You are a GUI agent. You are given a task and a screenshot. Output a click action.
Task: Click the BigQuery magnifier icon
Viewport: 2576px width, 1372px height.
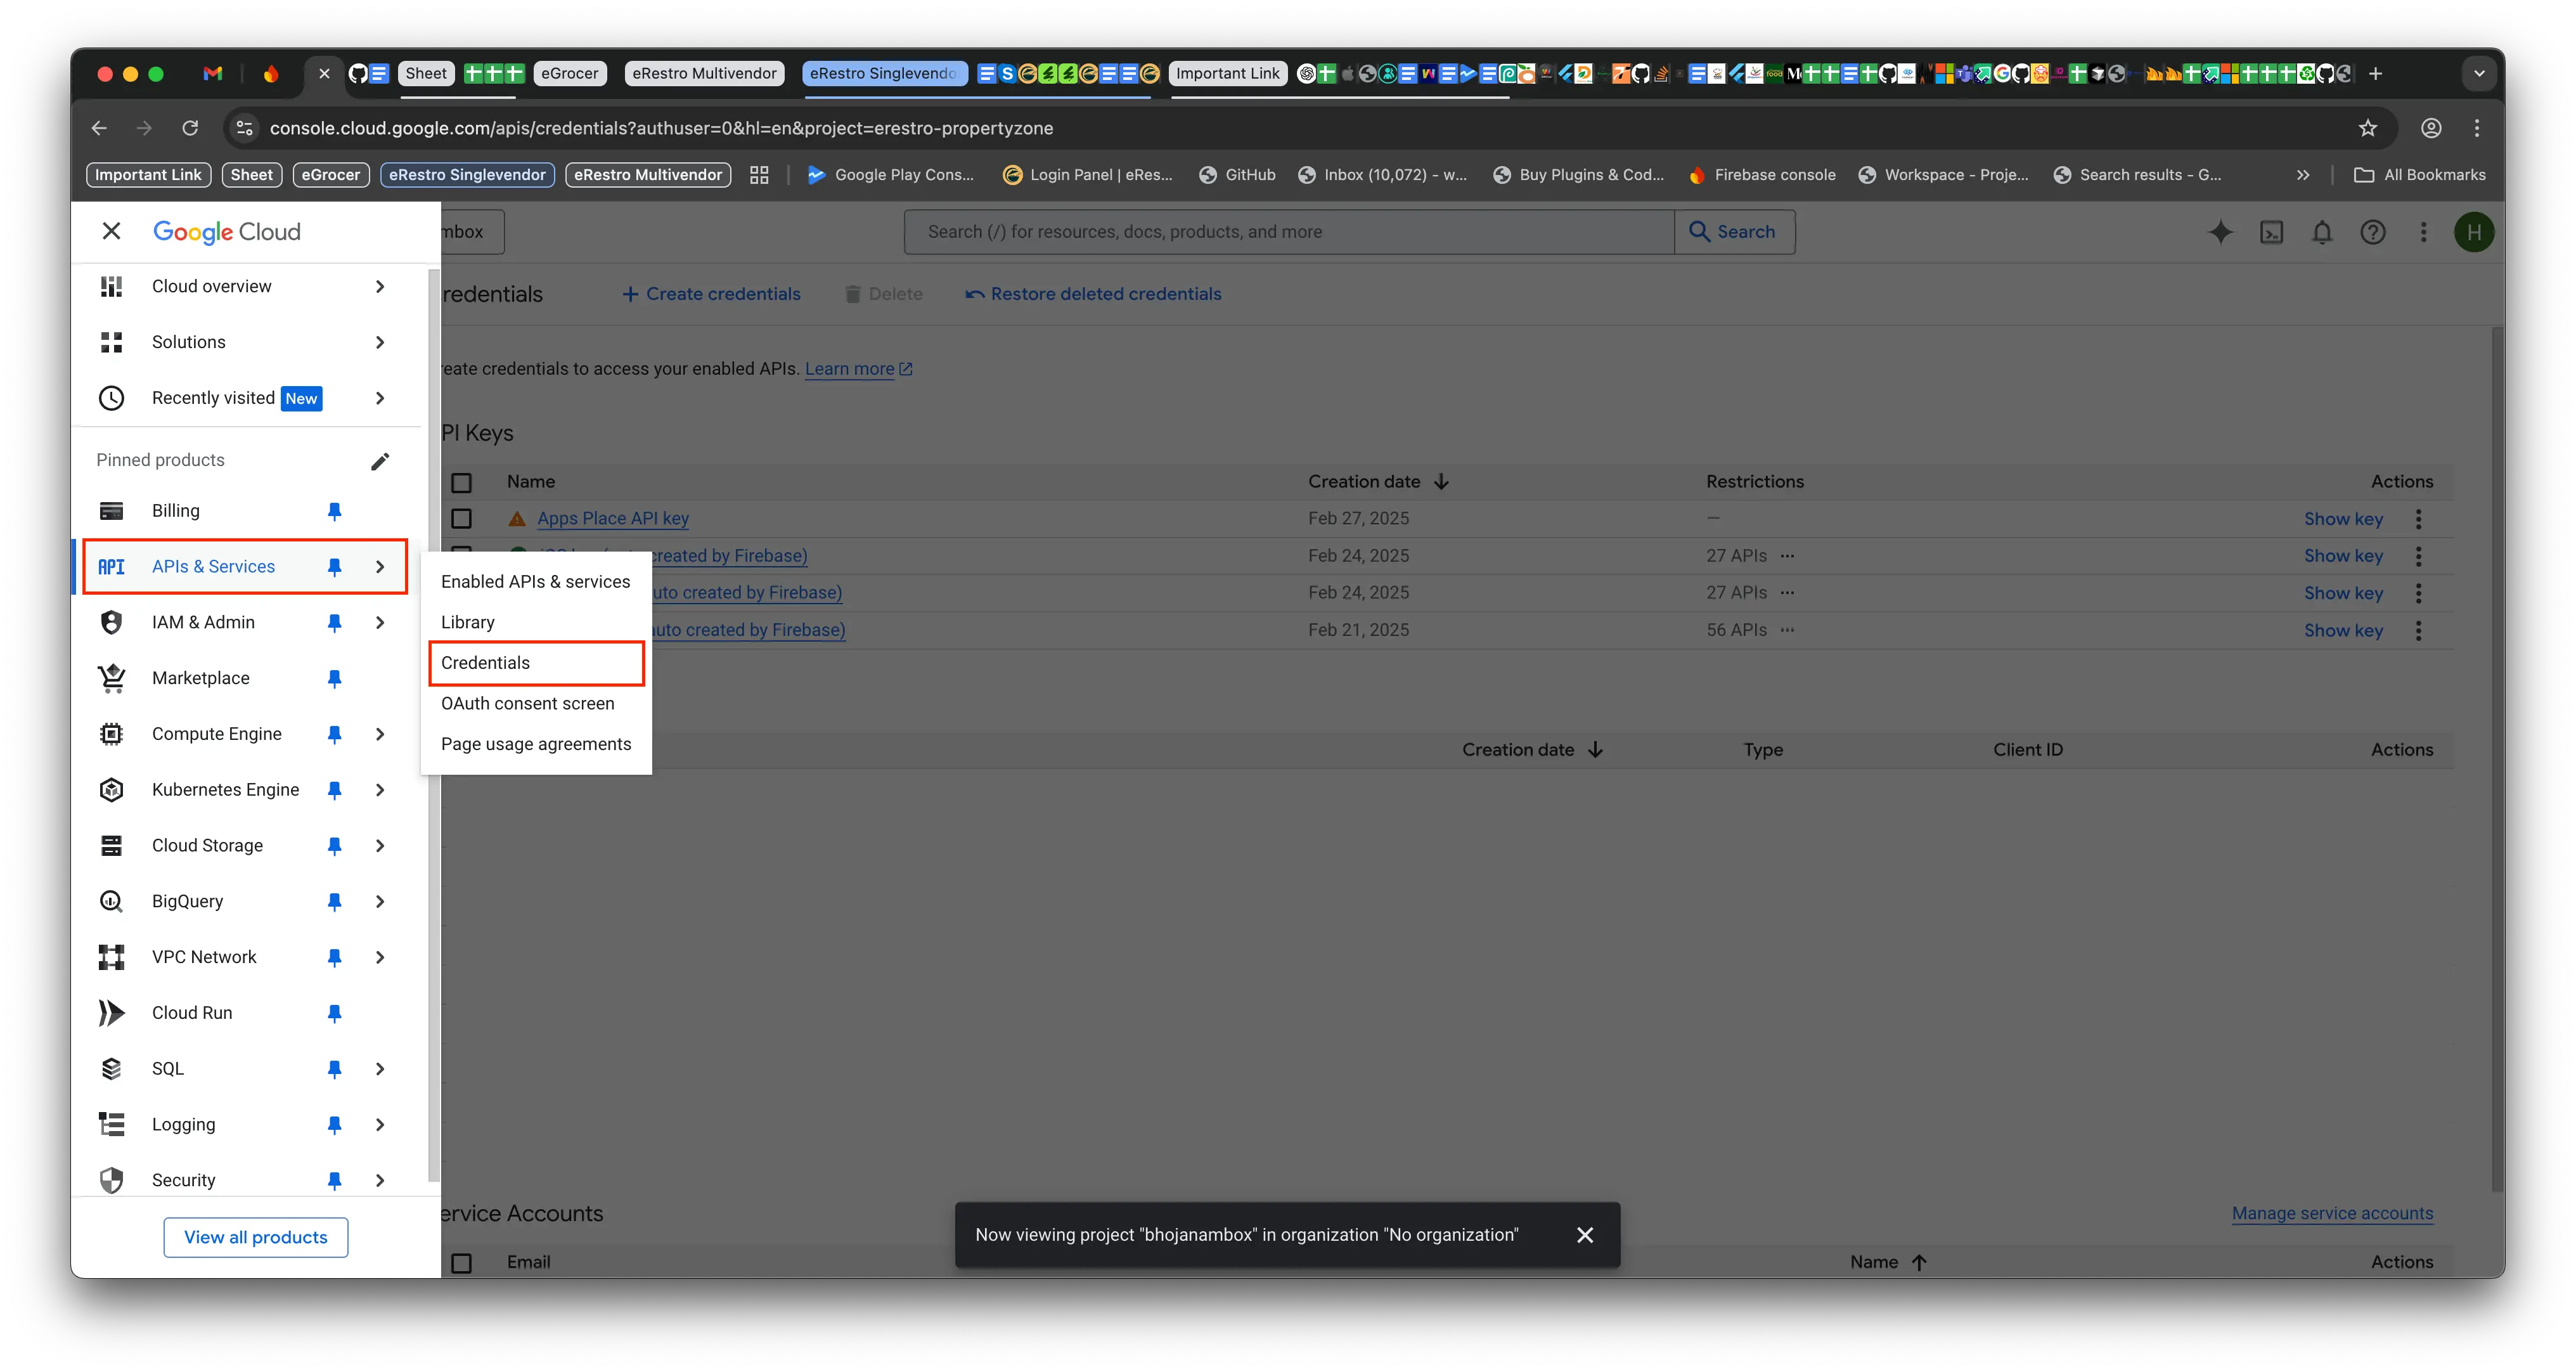pos(111,901)
